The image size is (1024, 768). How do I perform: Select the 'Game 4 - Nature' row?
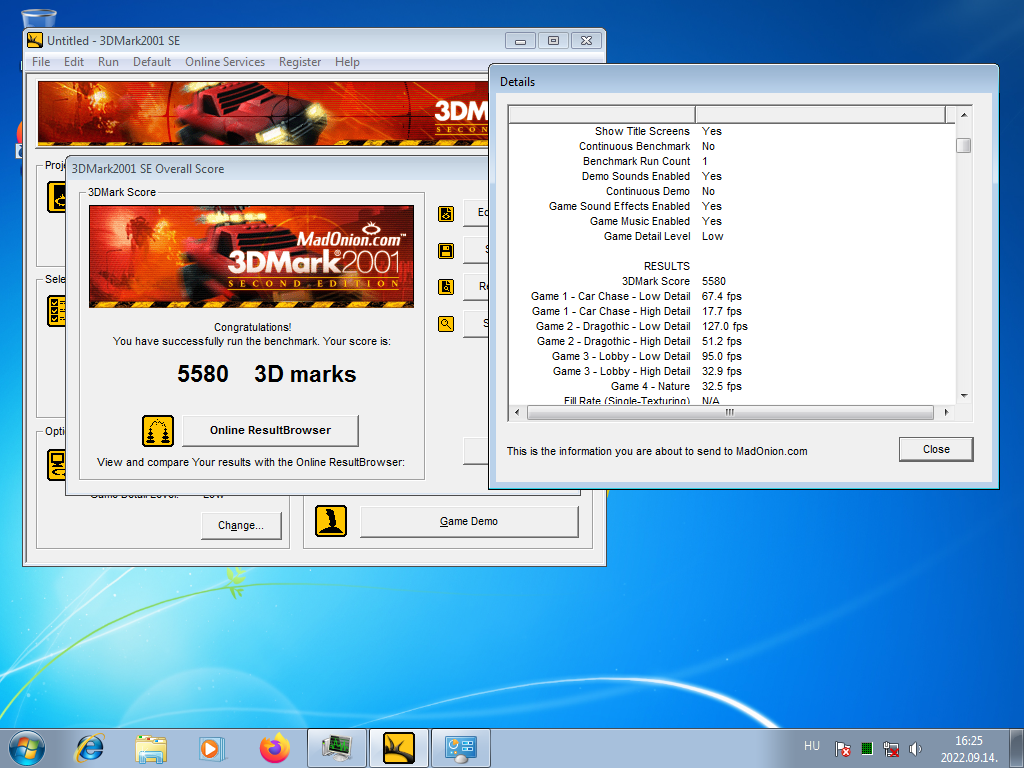(732, 387)
